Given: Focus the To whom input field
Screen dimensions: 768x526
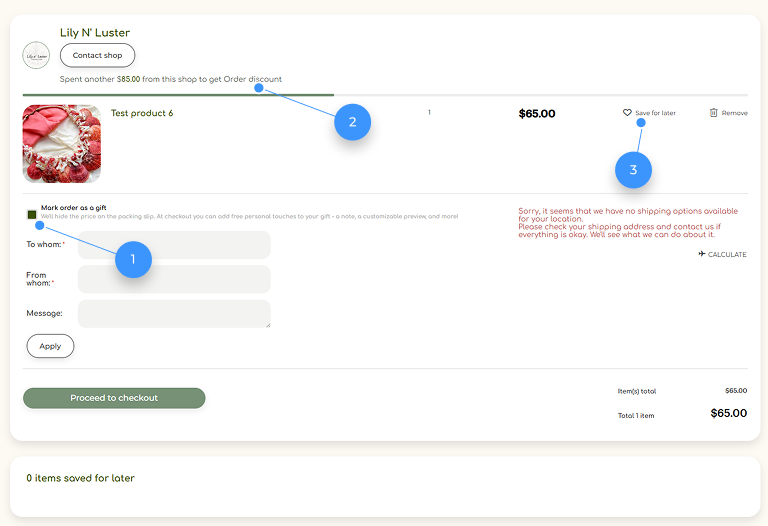Looking at the screenshot, I should click(174, 245).
